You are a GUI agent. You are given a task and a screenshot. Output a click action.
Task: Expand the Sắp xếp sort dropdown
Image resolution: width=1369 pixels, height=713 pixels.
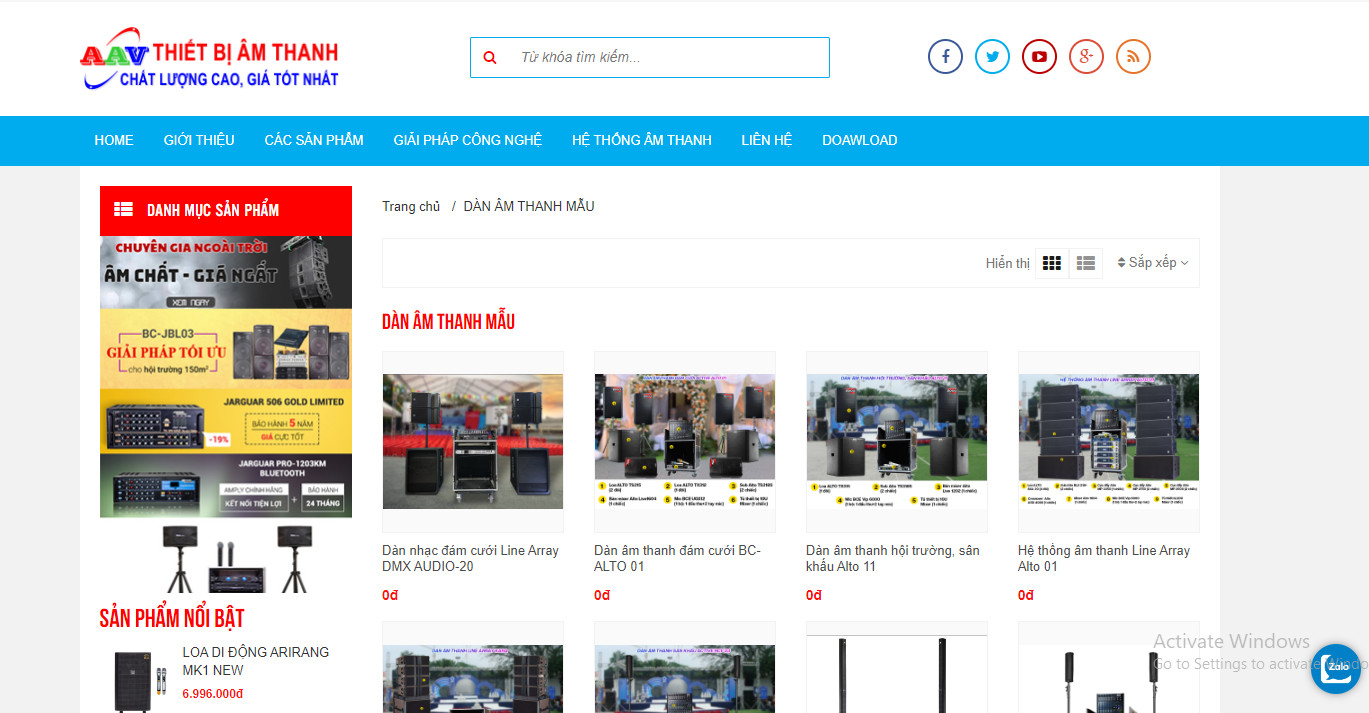click(1153, 263)
